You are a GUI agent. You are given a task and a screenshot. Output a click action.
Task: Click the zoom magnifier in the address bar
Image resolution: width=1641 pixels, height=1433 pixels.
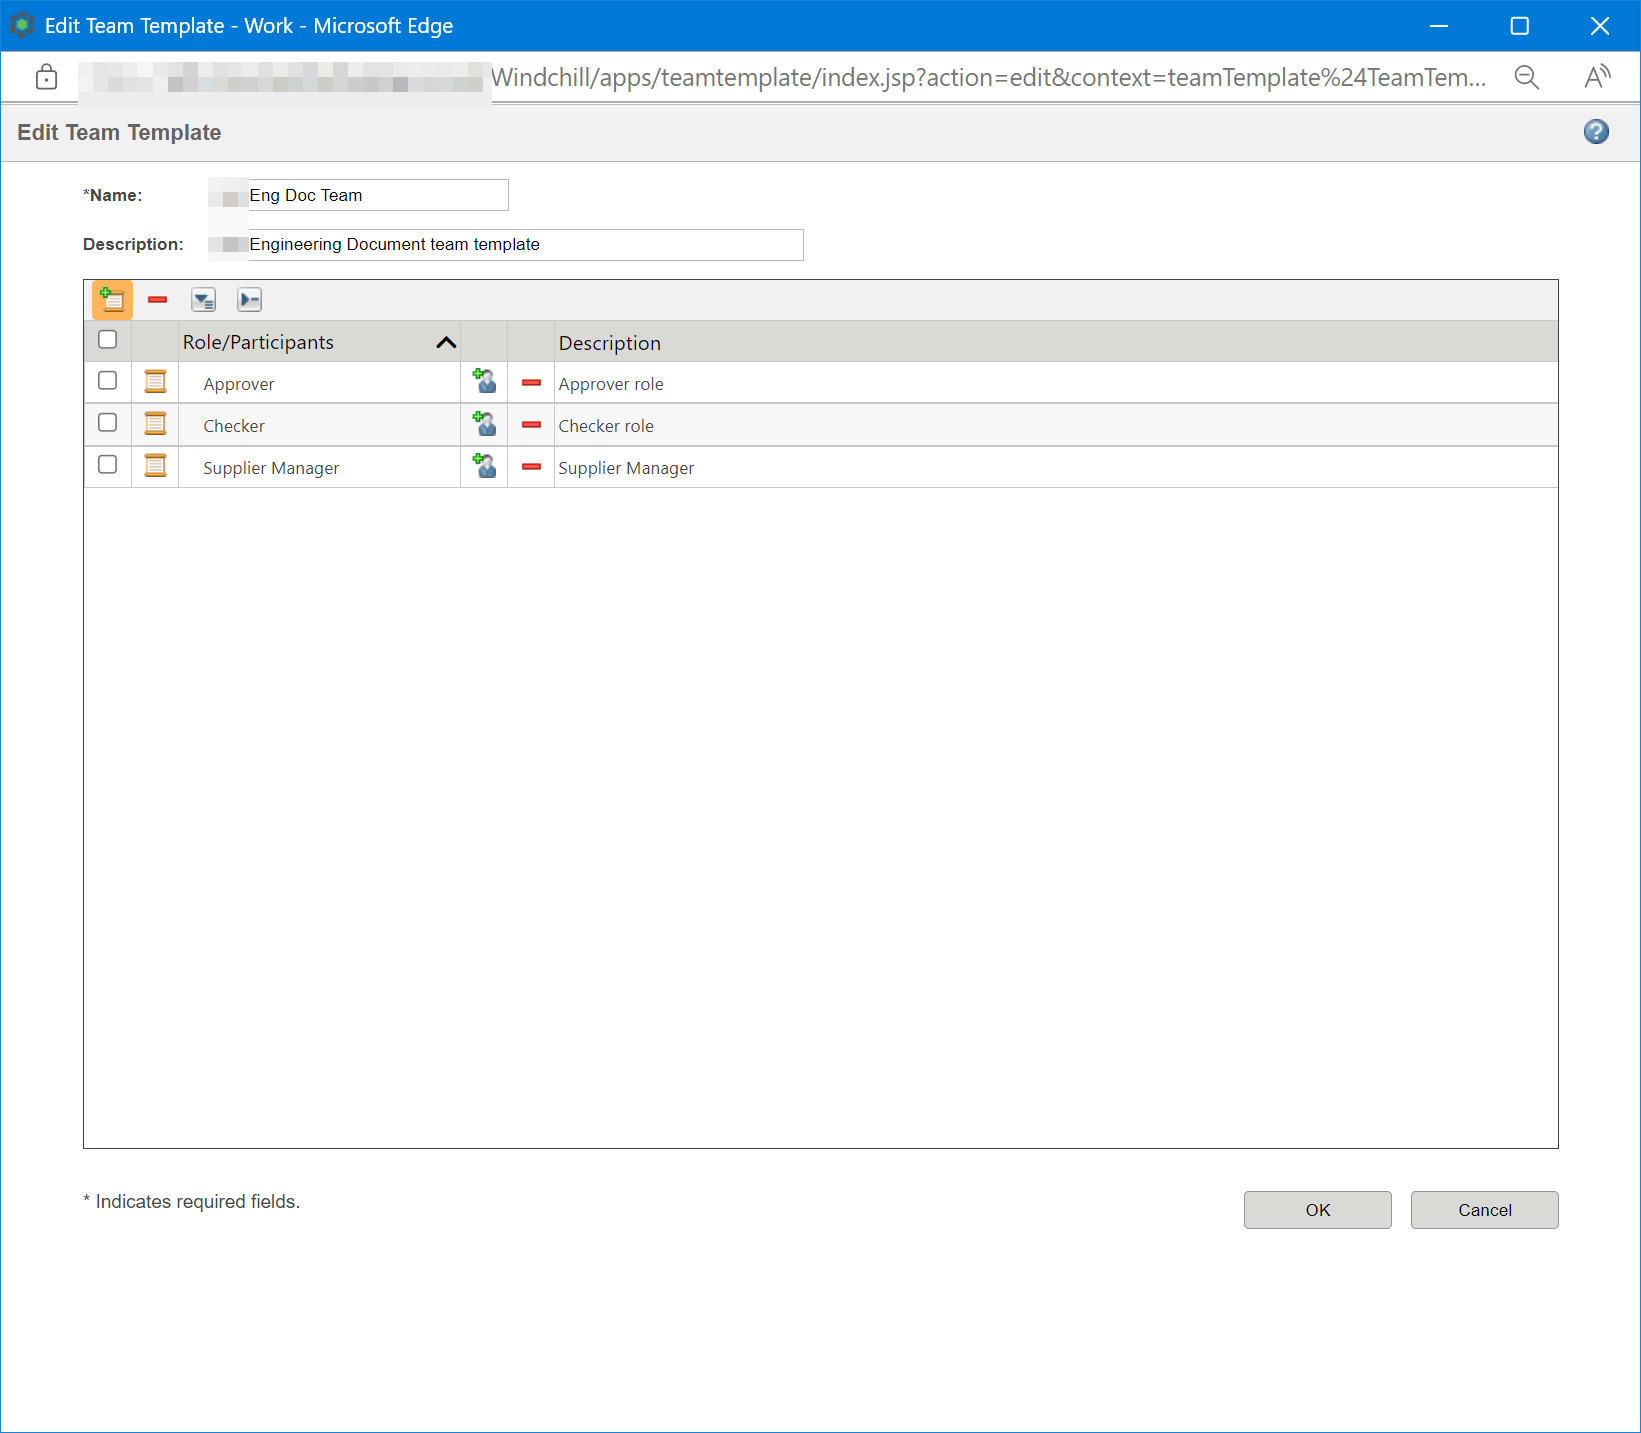(1526, 77)
